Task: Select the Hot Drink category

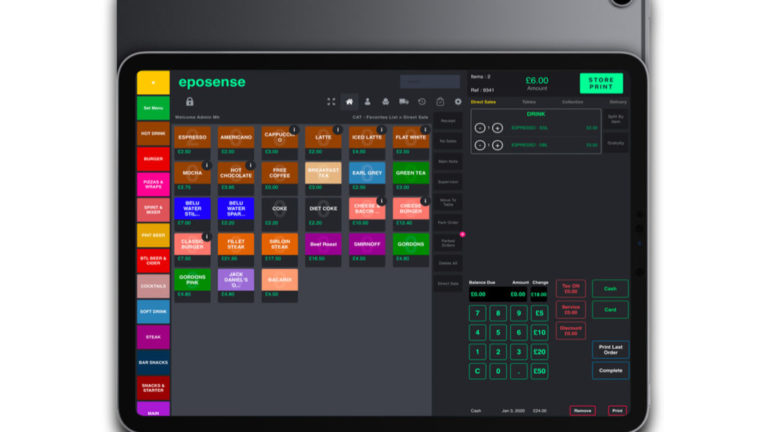Action: (x=153, y=133)
